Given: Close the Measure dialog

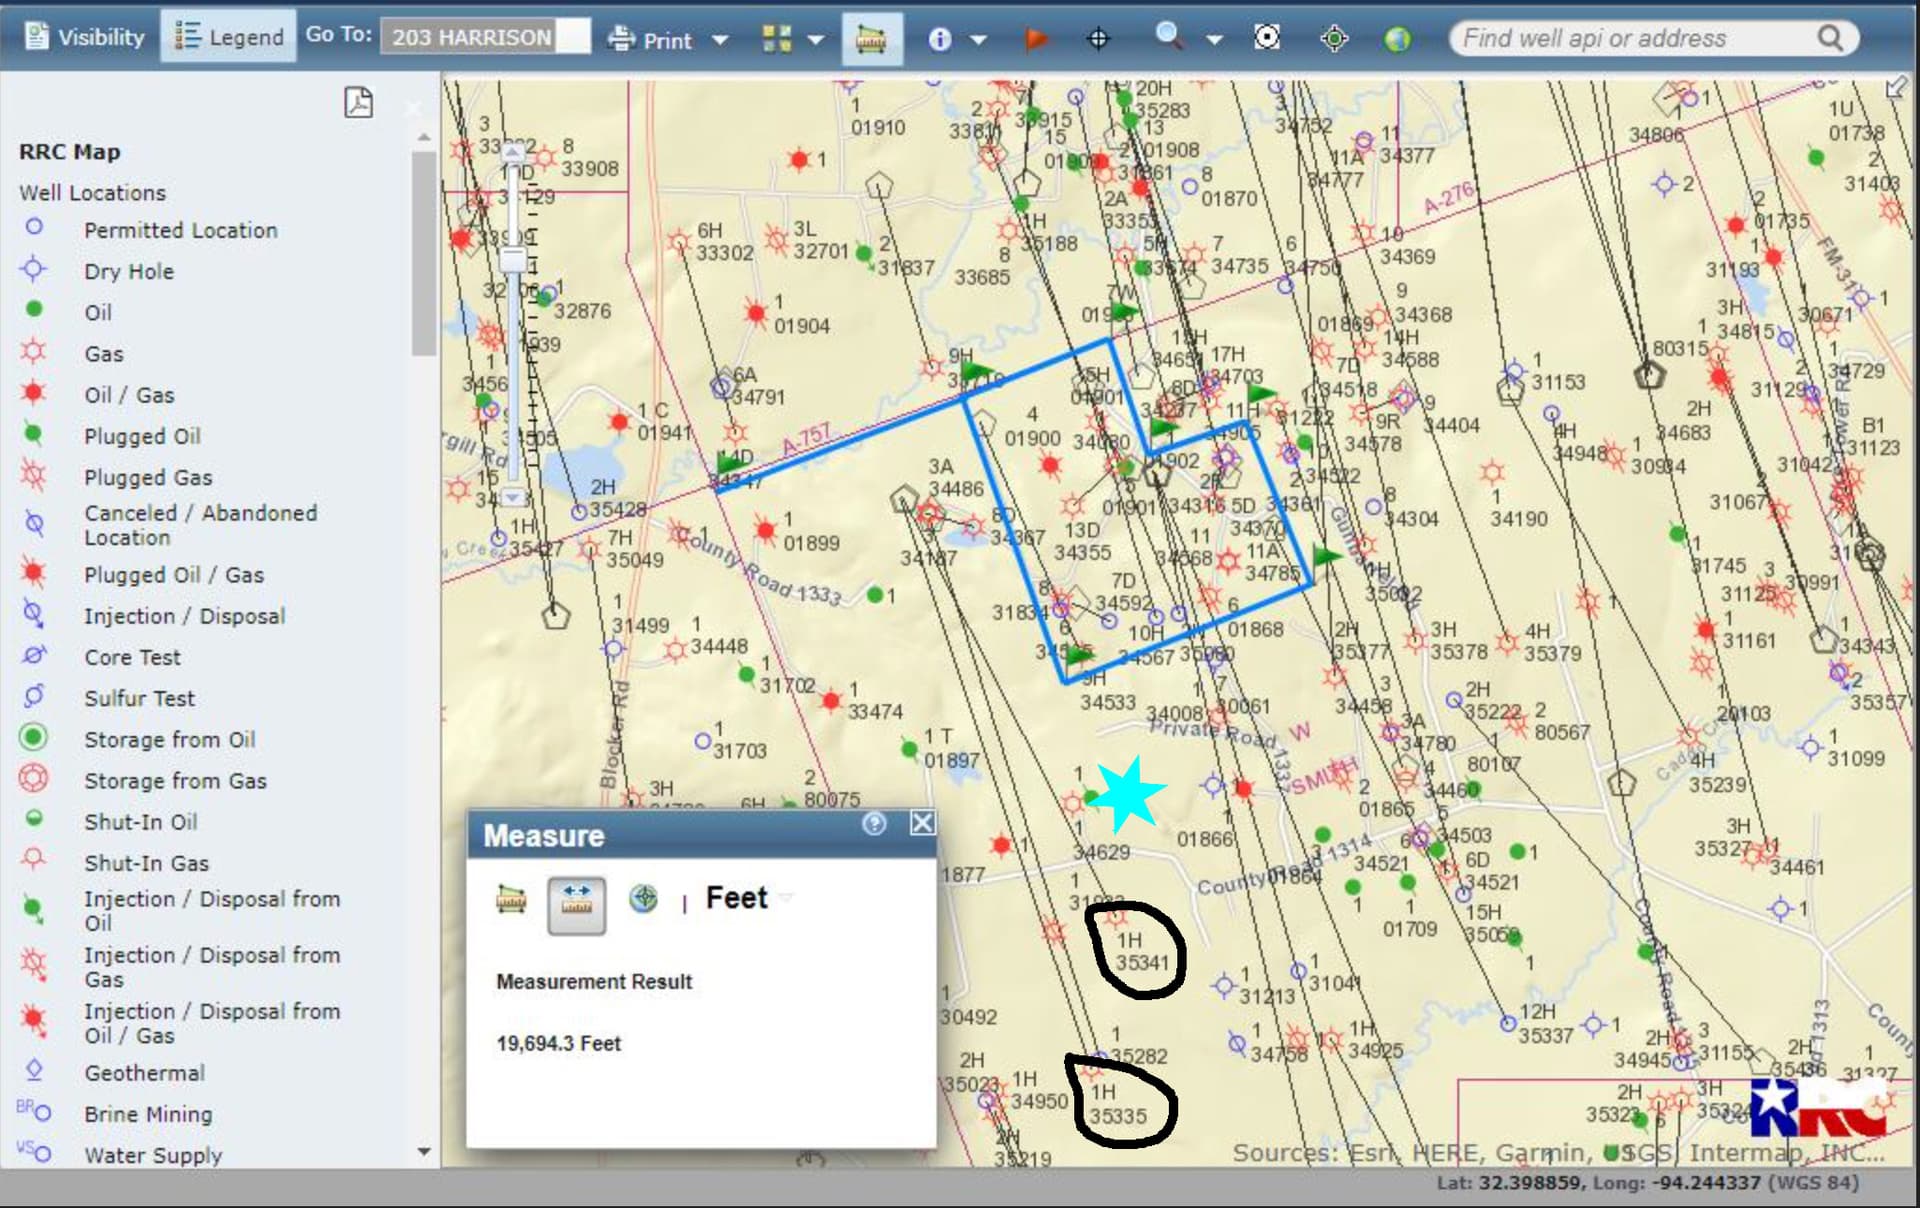Looking at the screenshot, I should (x=922, y=823).
